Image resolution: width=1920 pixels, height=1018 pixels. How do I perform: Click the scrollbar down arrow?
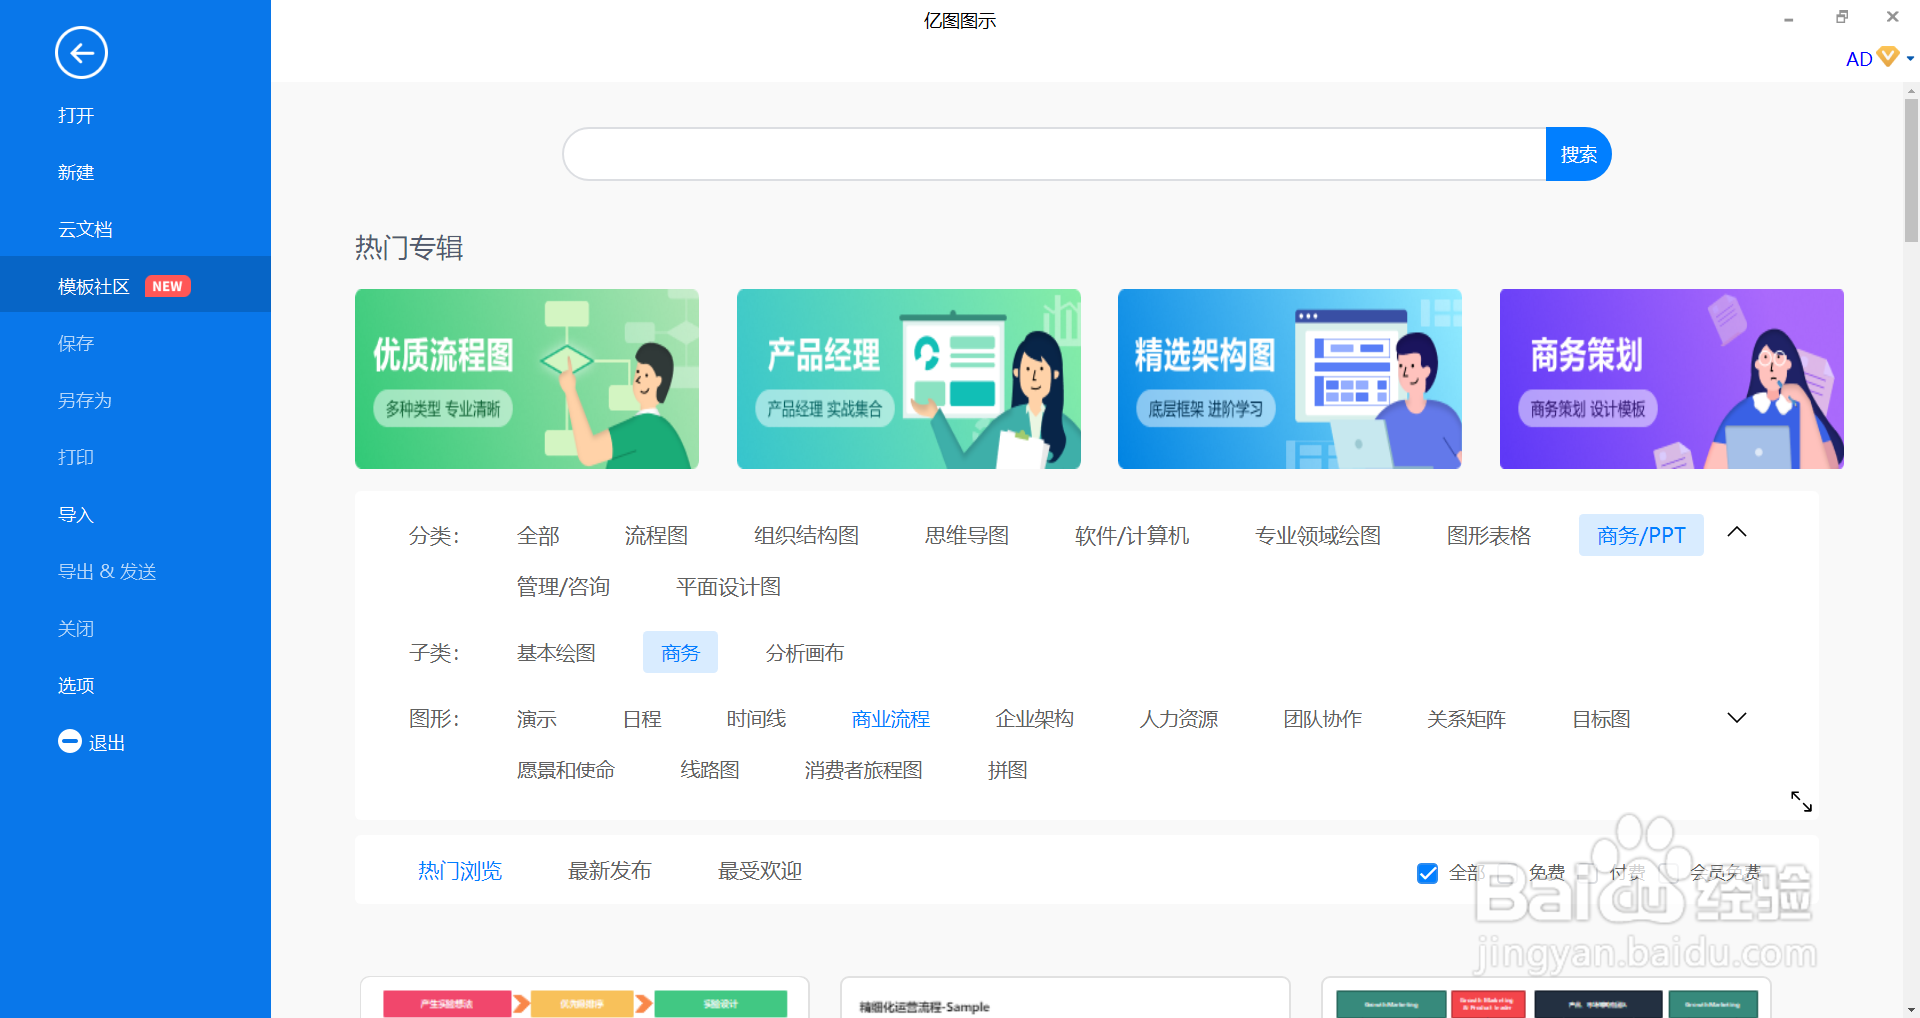click(x=1911, y=1009)
